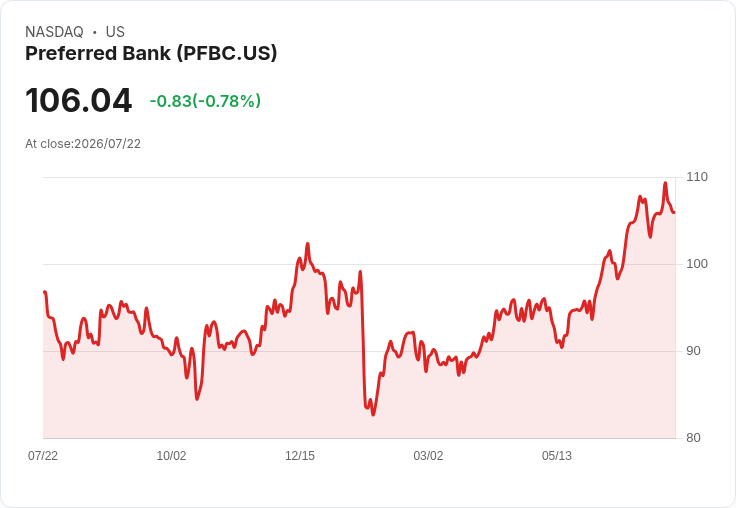Select the 100 y-axis price label

coord(697,264)
